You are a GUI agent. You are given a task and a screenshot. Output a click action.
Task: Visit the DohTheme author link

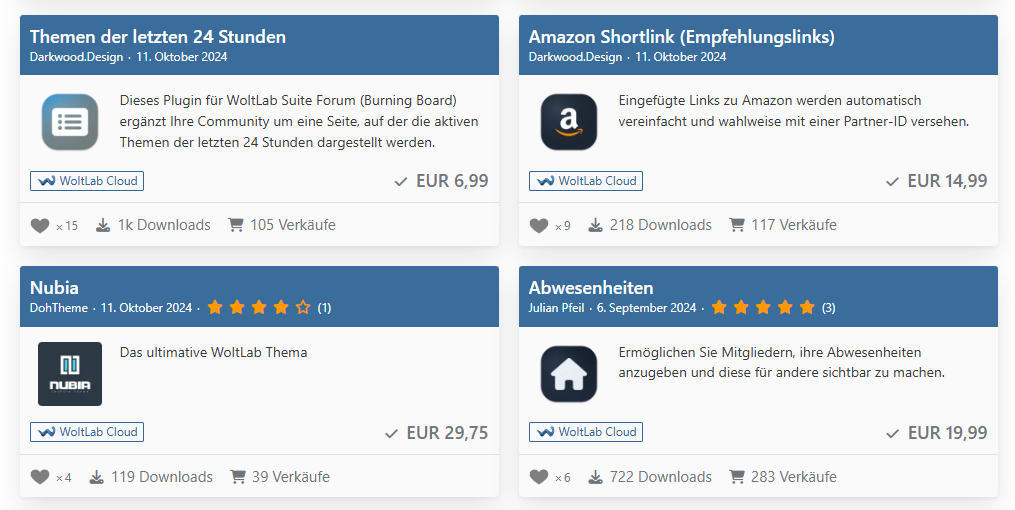click(x=59, y=308)
